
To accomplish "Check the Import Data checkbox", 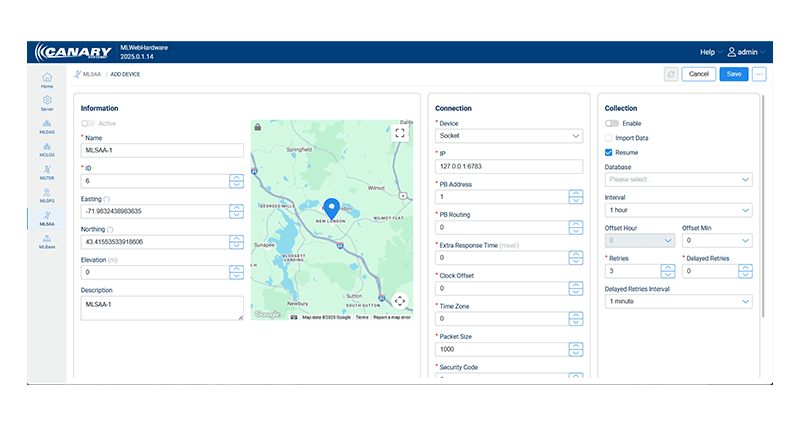I will point(608,138).
